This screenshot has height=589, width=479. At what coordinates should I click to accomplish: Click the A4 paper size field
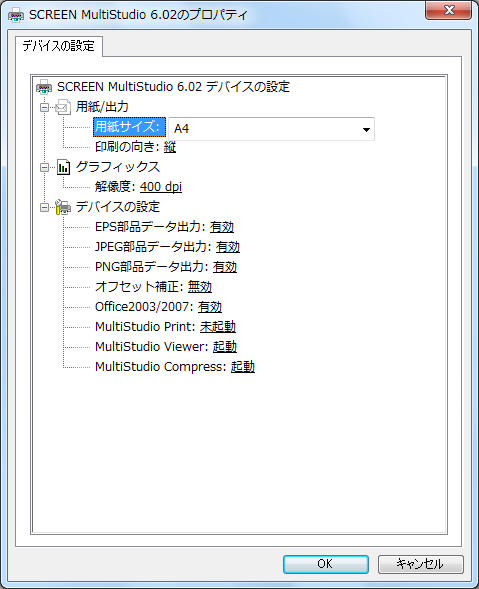coord(271,129)
